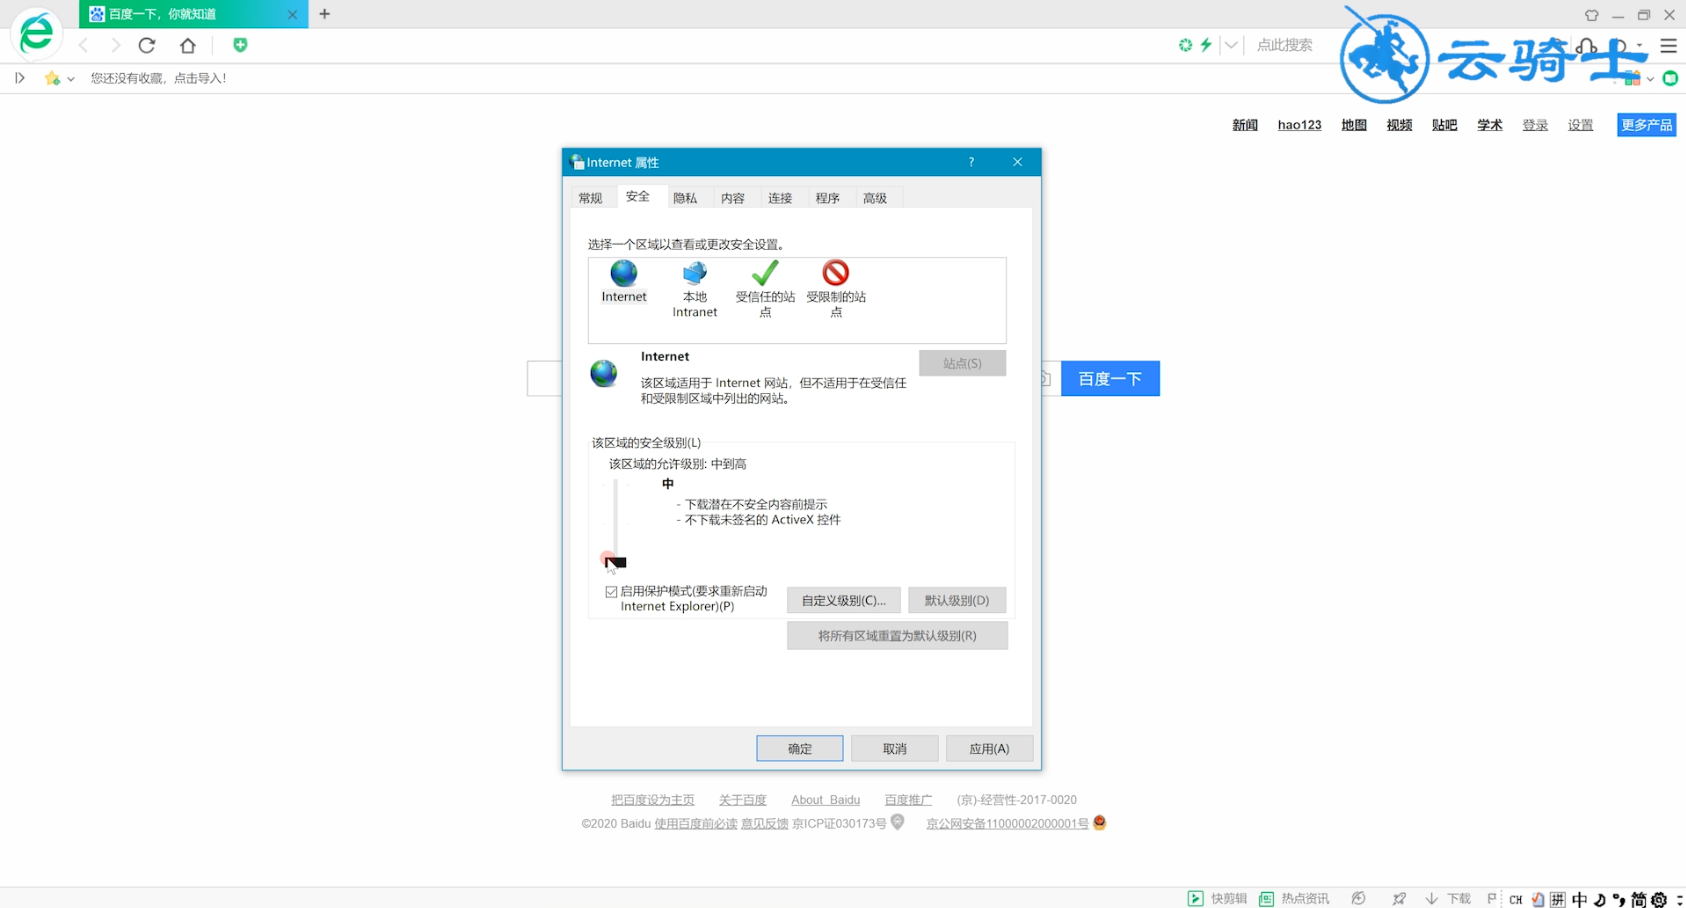Viewport: 1686px width, 908px height.
Task: Click the IME 拼 pinyin icon
Action: click(x=1558, y=899)
